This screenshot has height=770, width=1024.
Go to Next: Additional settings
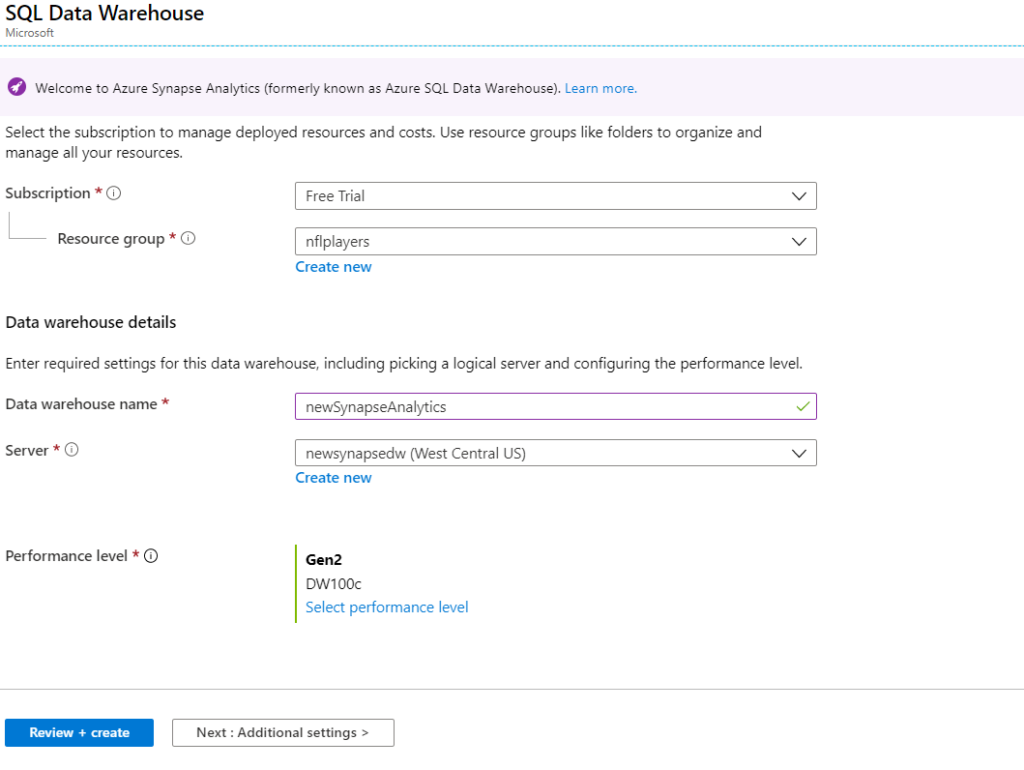[x=283, y=733]
